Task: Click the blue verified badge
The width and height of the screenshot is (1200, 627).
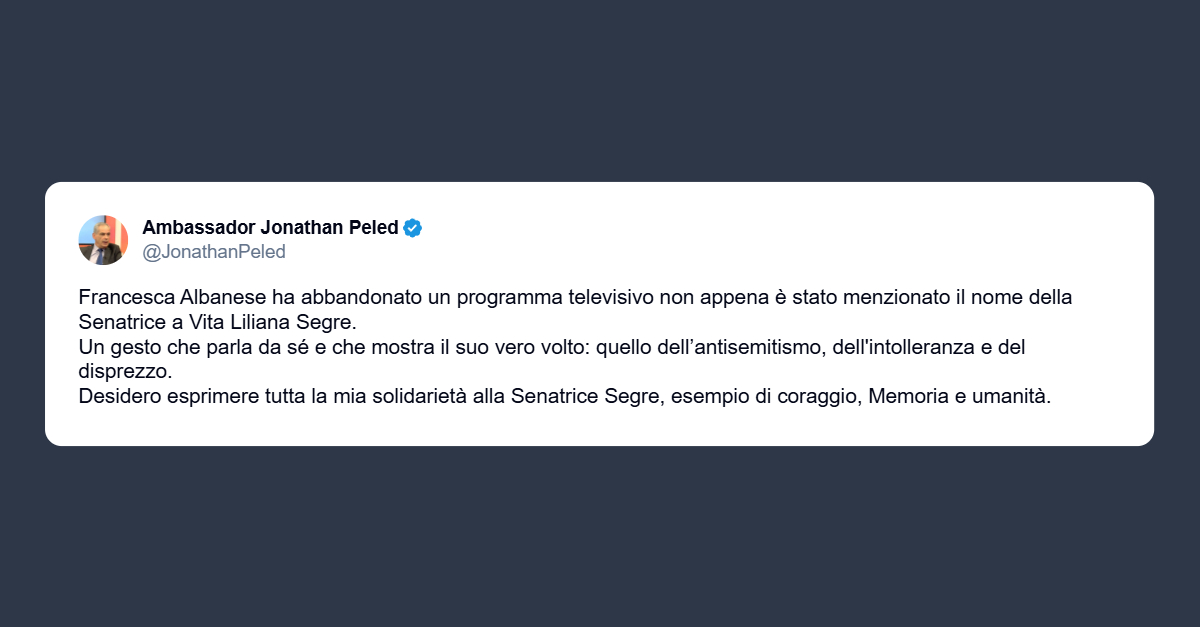Action: tap(412, 228)
